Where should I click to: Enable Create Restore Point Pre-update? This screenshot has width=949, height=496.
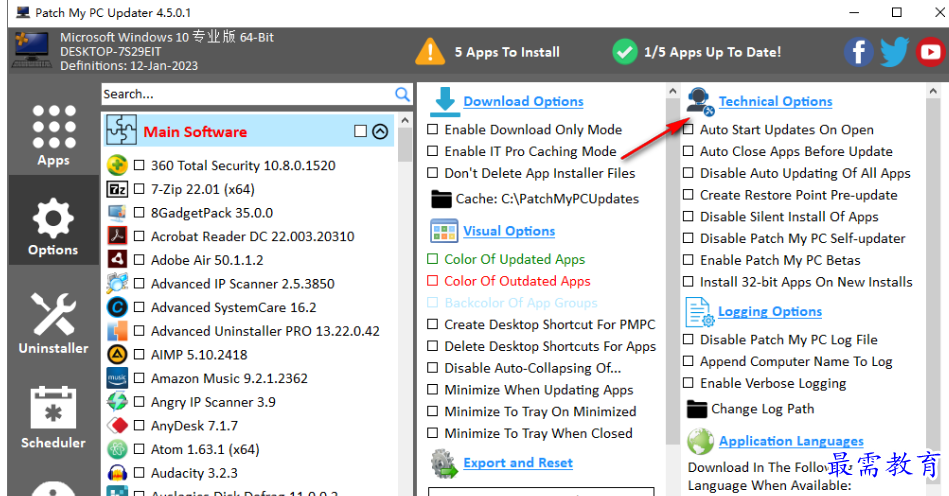tap(688, 195)
